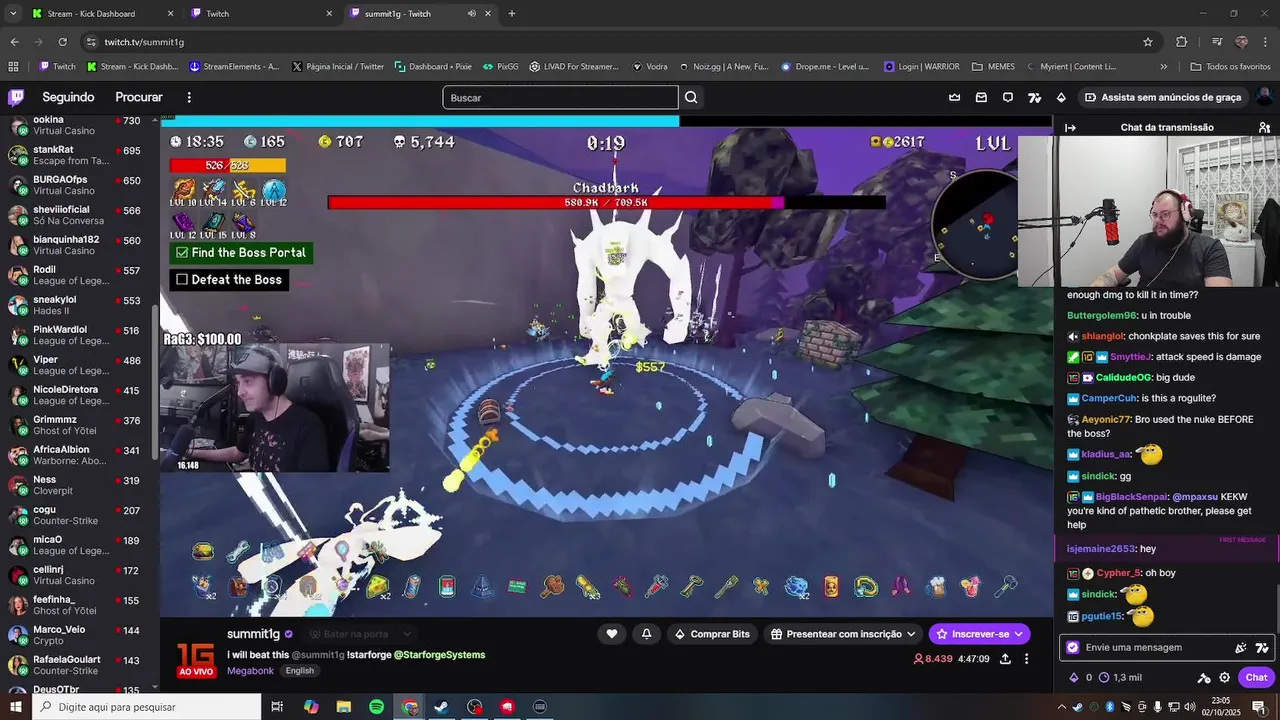Open emote picker in chat input
Image resolution: width=1280 pixels, height=720 pixels.
pyautogui.click(x=1262, y=647)
